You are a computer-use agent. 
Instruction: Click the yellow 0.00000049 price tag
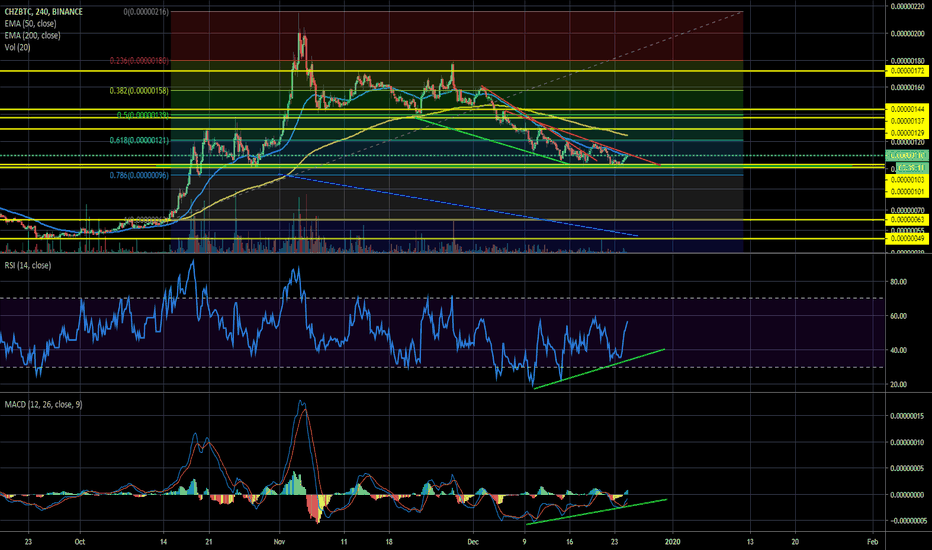[x=908, y=238]
